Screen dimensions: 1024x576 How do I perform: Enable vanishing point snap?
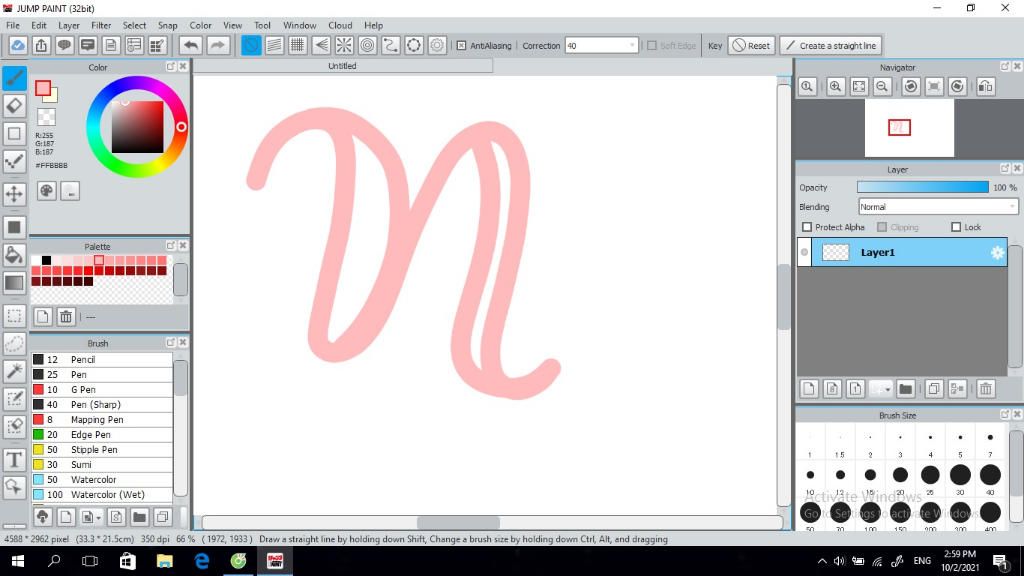tap(321, 46)
